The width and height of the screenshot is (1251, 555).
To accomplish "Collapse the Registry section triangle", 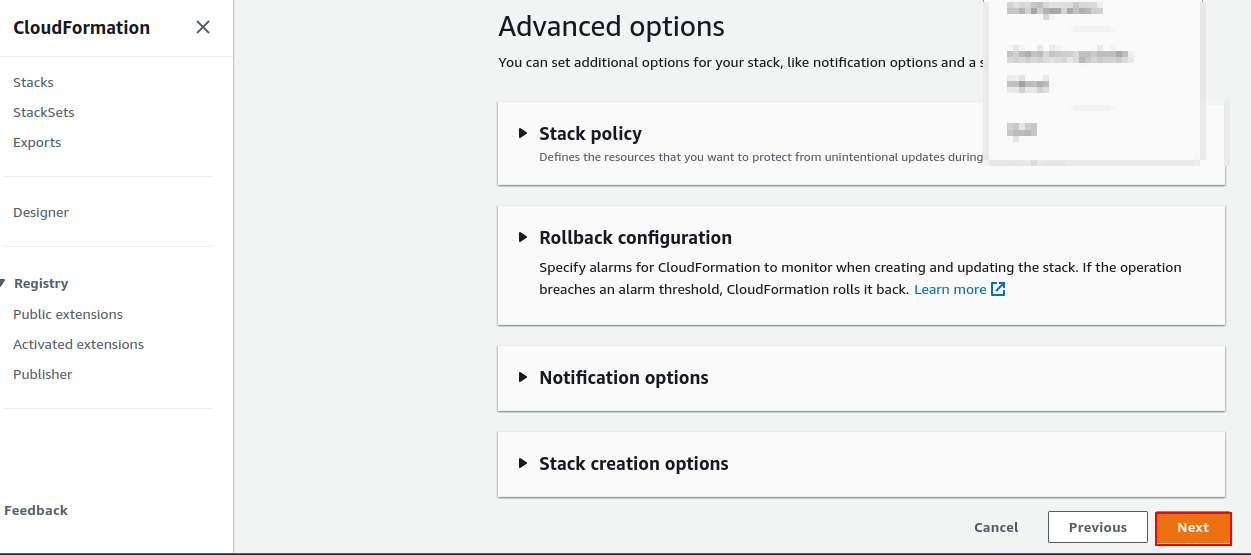I will [x=4, y=284].
